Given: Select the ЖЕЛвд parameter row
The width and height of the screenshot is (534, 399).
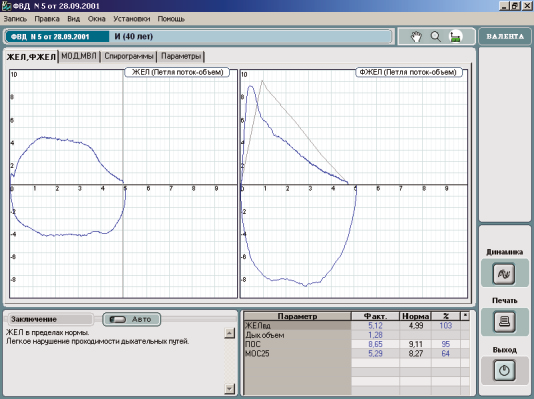Looking at the screenshot, I should (357, 325).
